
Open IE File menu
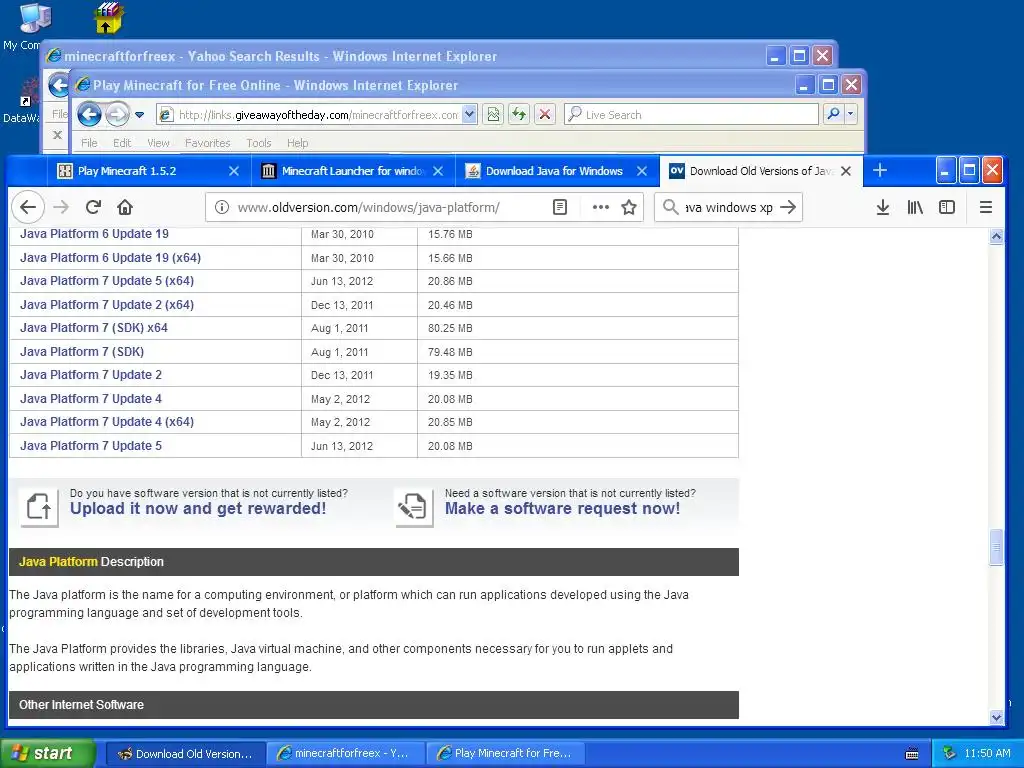pyautogui.click(x=89, y=143)
